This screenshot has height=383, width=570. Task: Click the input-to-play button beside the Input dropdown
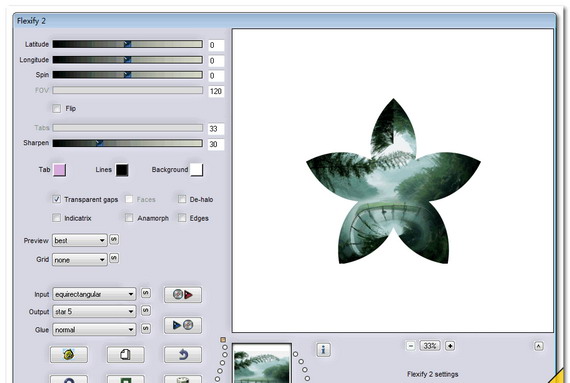pos(183,295)
